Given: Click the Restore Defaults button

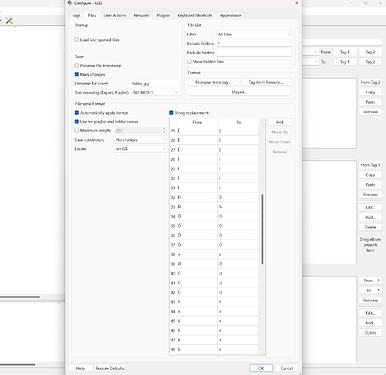Looking at the screenshot, I should point(110,368).
